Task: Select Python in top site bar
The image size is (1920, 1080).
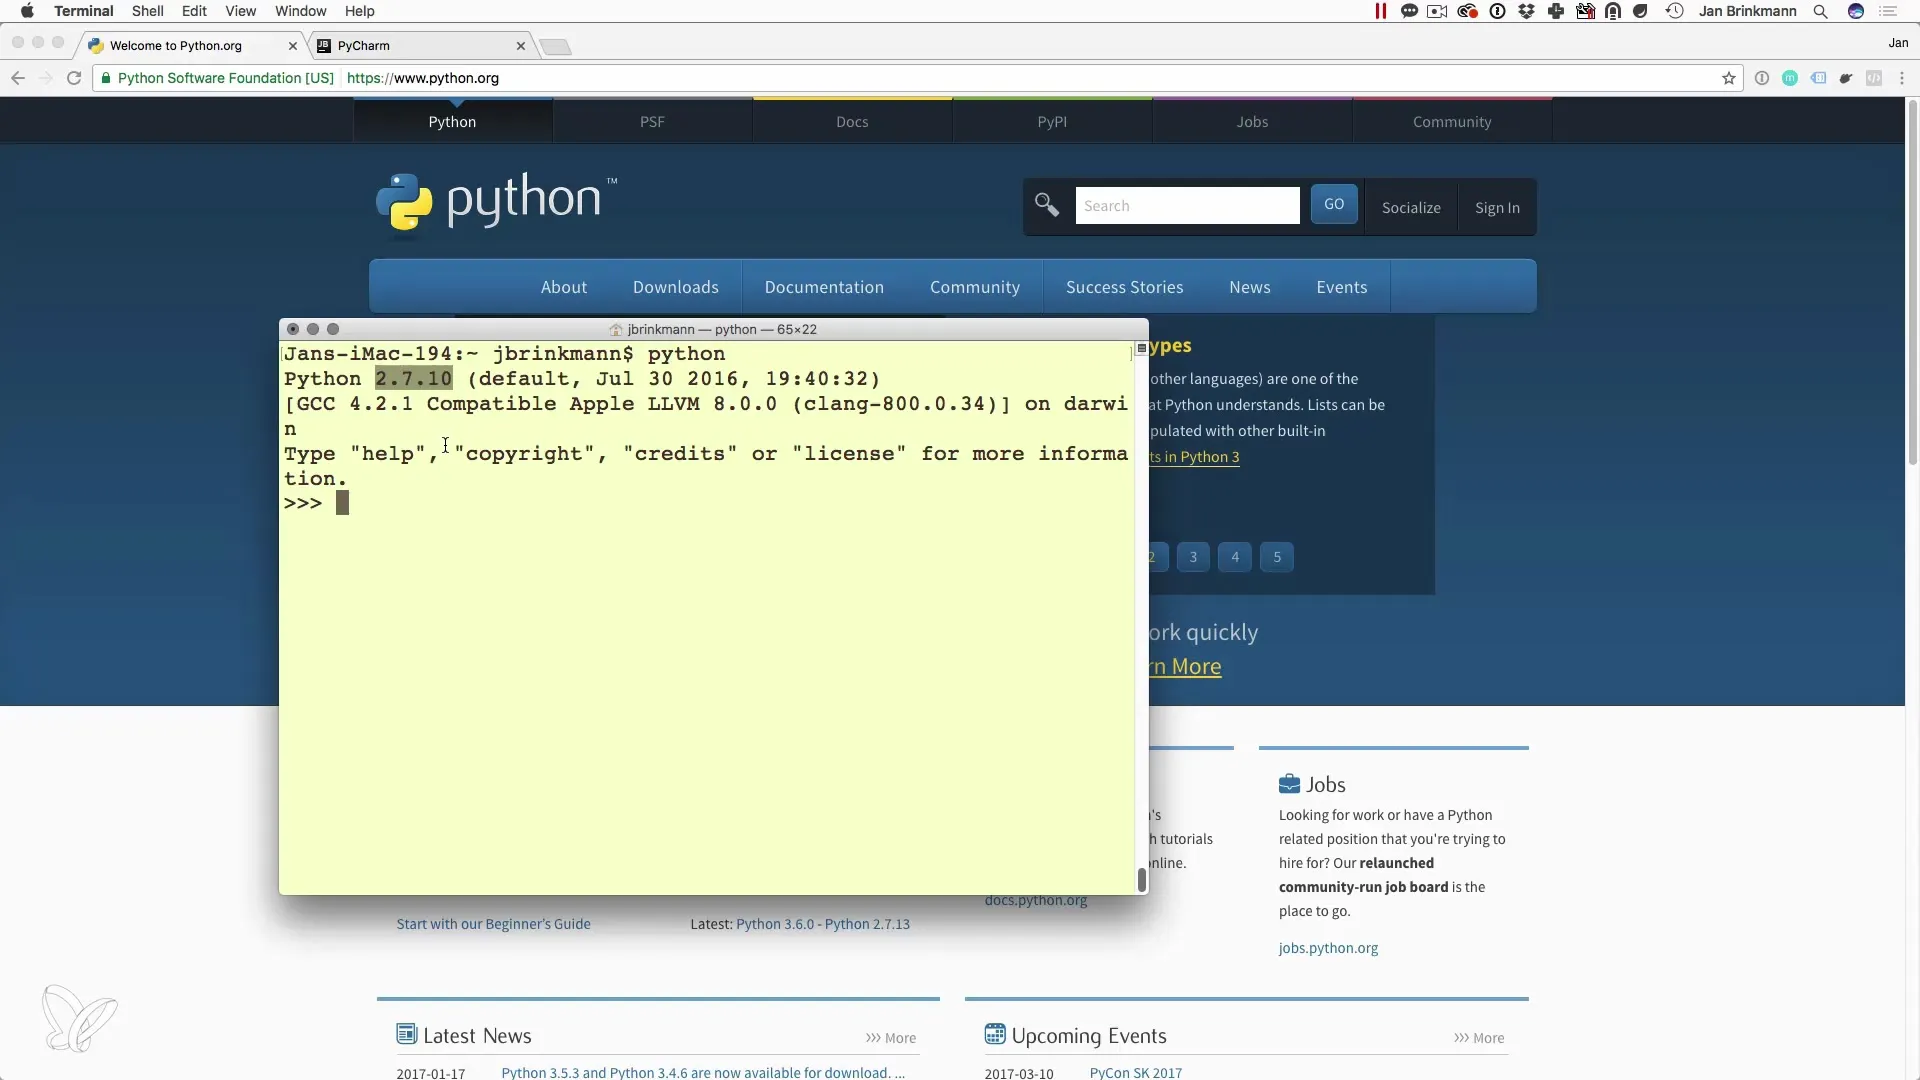Action: (452, 121)
